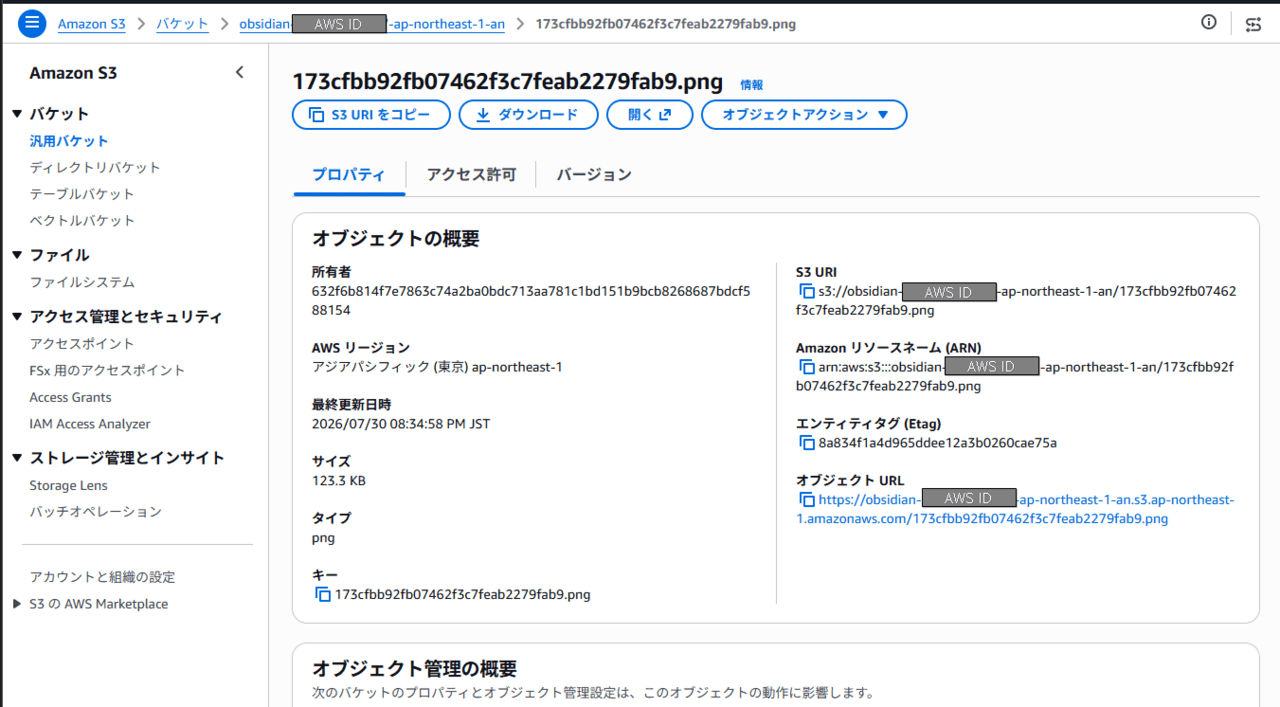Screen dimensions: 1280x707
Task: Open FSx 用のアクセスポイント in sidebar
Action: tap(107, 370)
